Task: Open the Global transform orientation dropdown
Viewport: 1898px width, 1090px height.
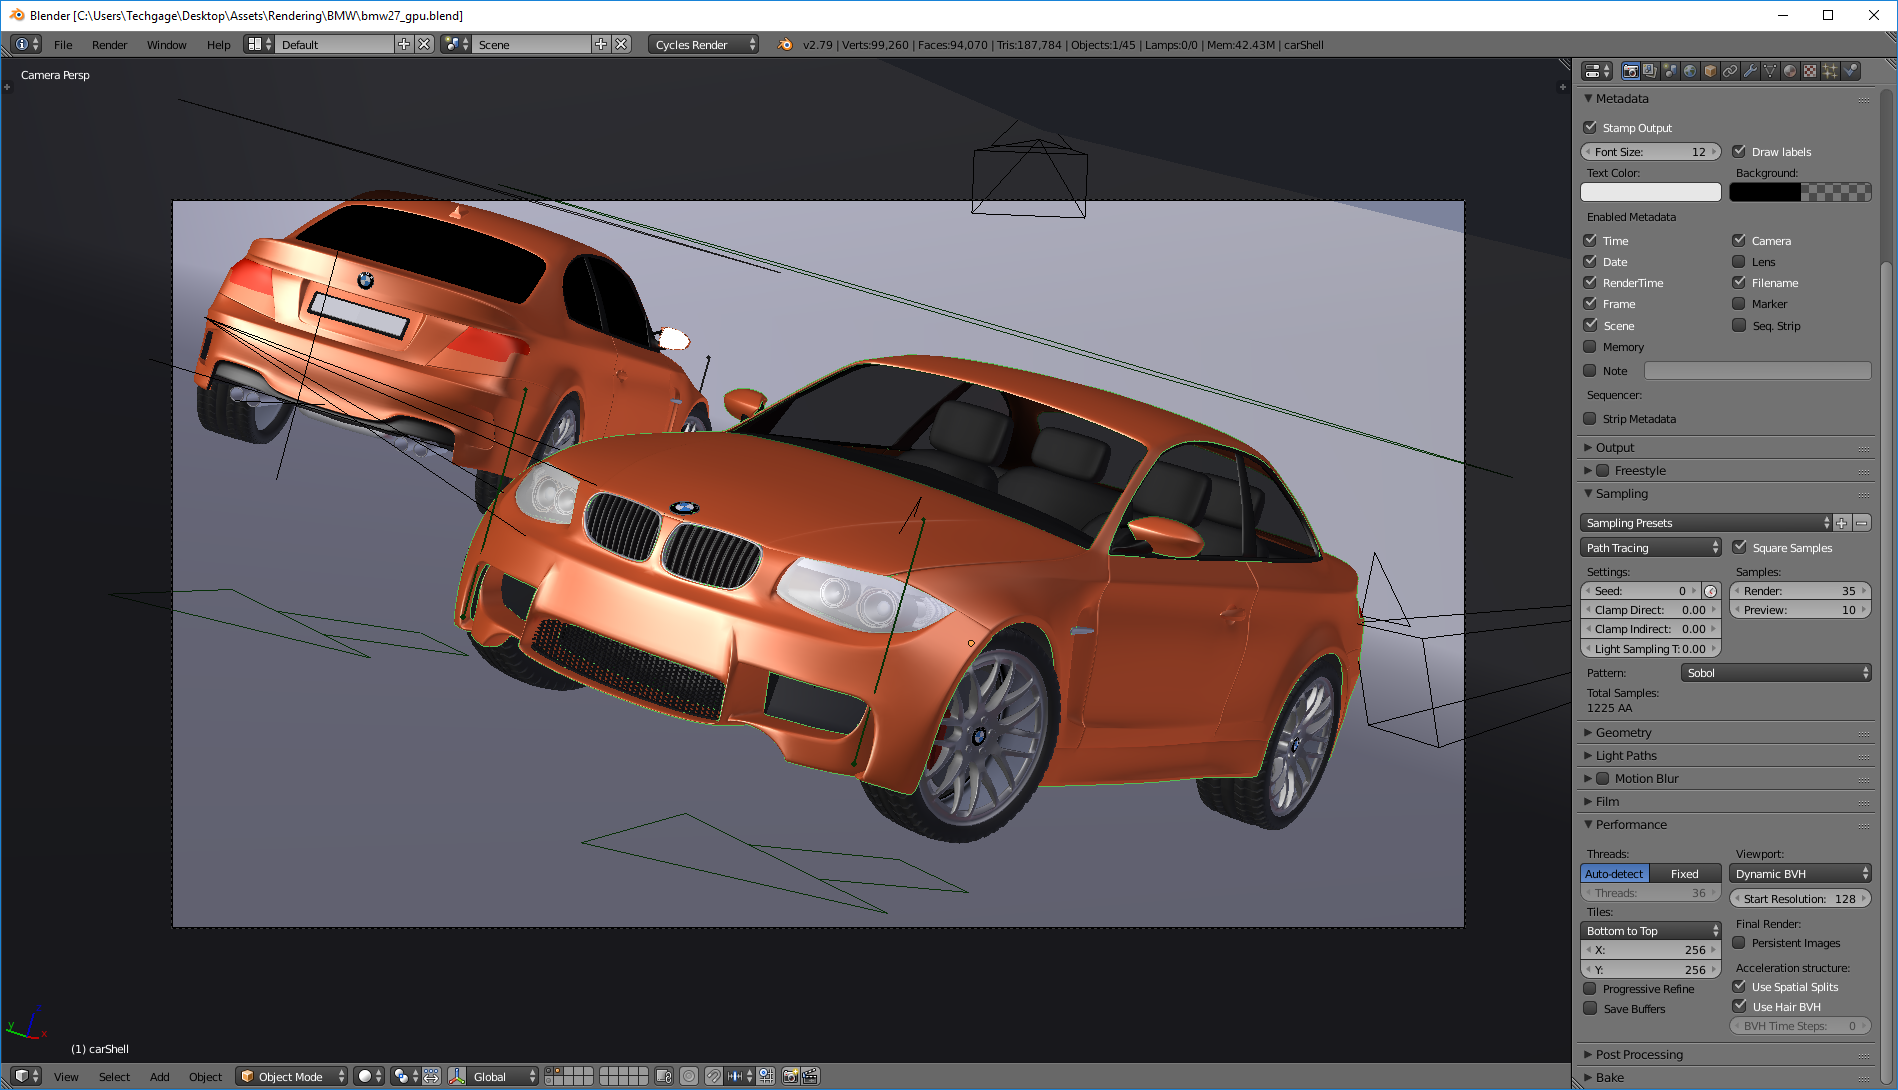Action: click(x=504, y=1076)
